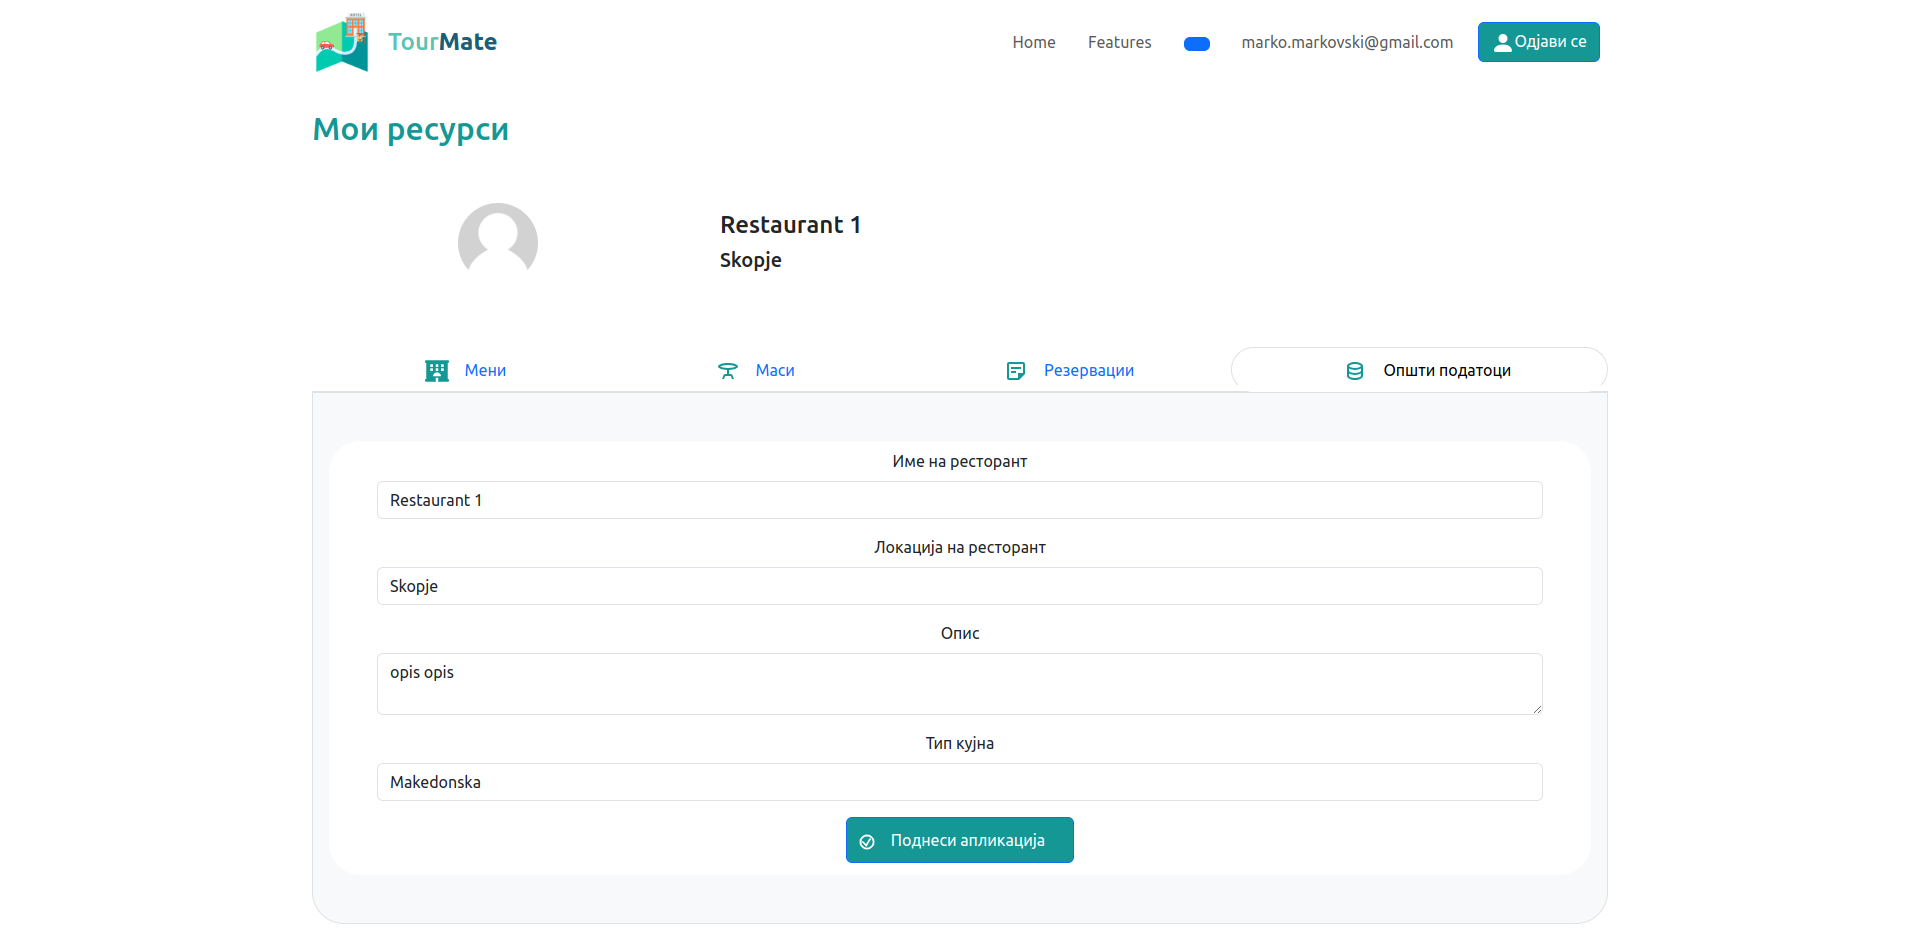Click into the Локација на ресторант field
The width and height of the screenshot is (1919, 949).
[x=959, y=586]
